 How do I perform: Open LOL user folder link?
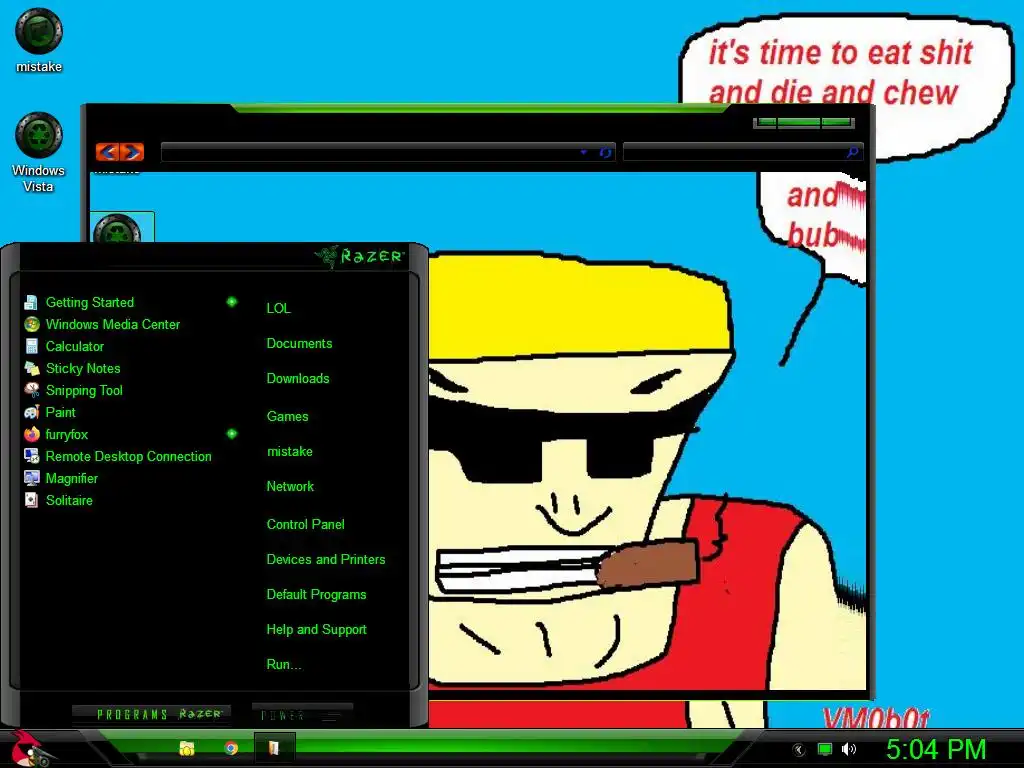coord(278,308)
